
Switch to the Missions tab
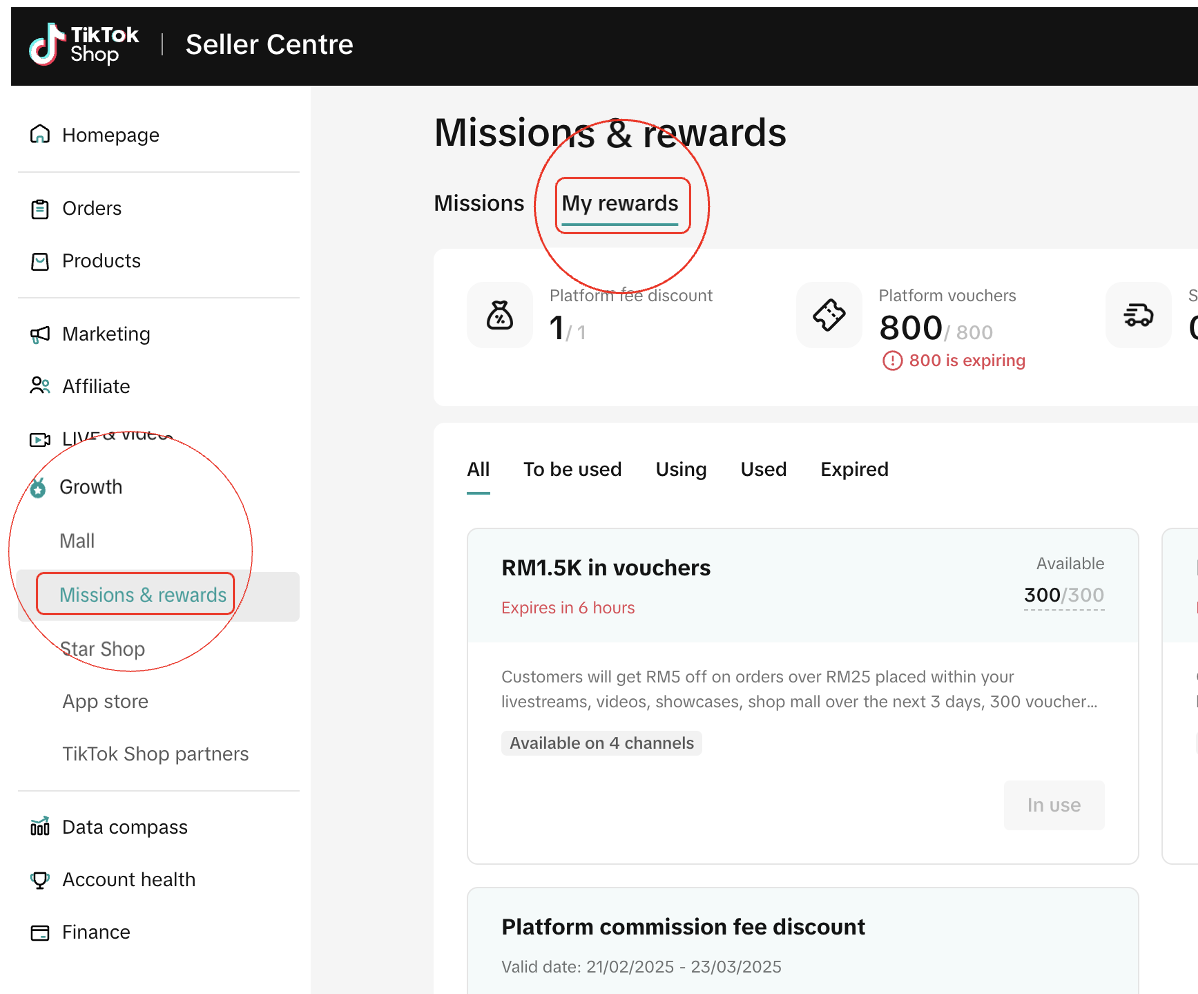479,203
